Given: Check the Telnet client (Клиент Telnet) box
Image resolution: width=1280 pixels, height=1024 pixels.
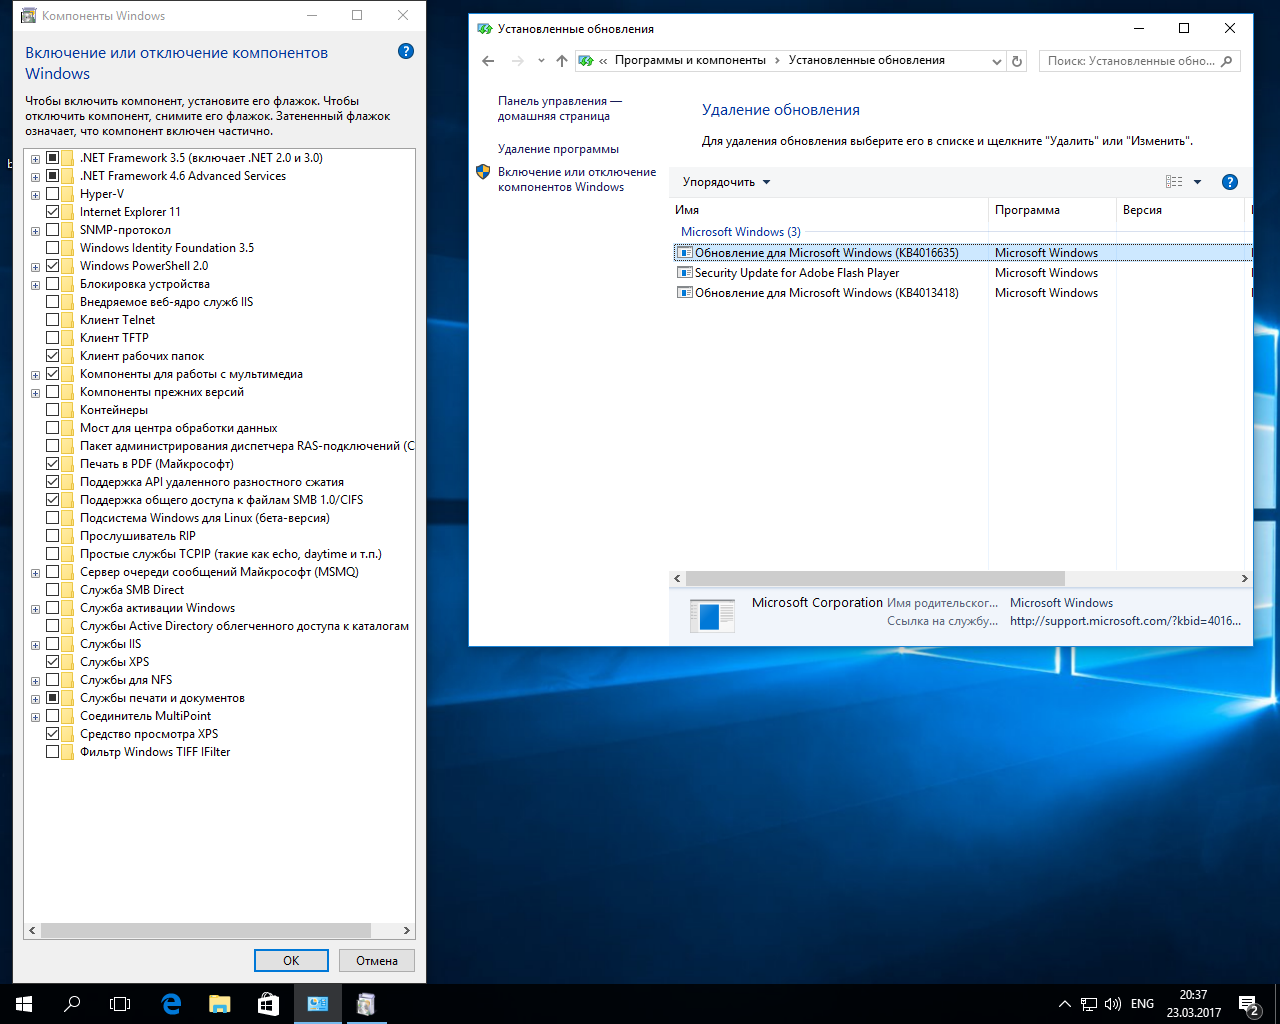Looking at the screenshot, I should click(x=52, y=320).
